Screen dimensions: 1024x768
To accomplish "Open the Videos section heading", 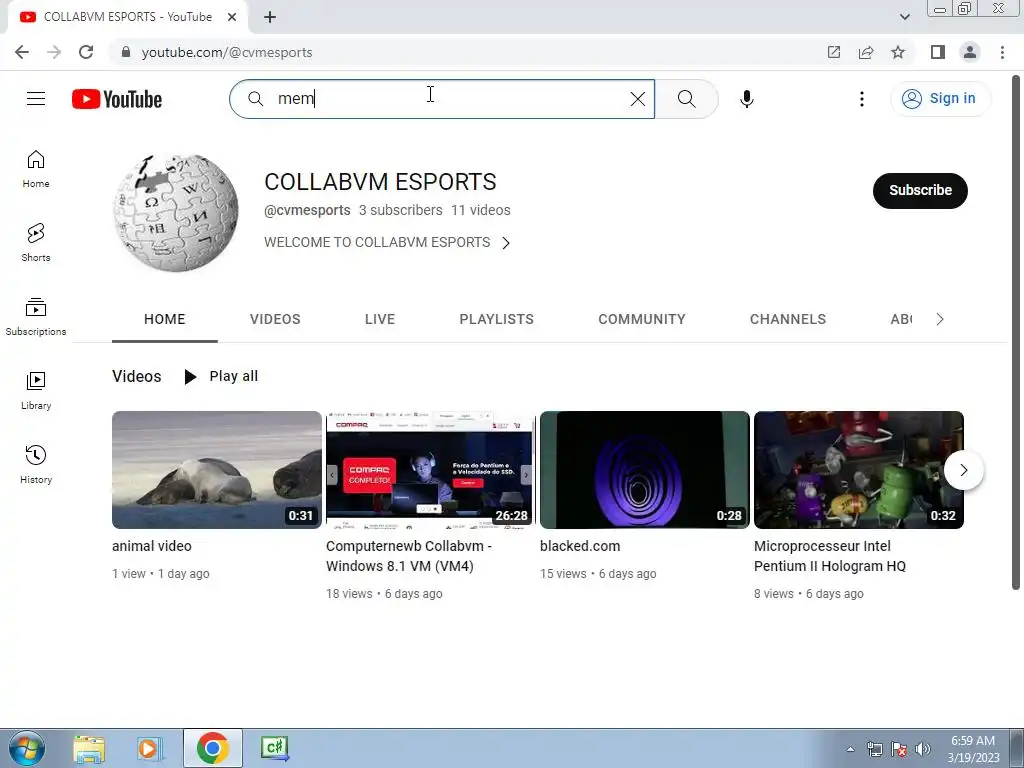I will click(136, 377).
